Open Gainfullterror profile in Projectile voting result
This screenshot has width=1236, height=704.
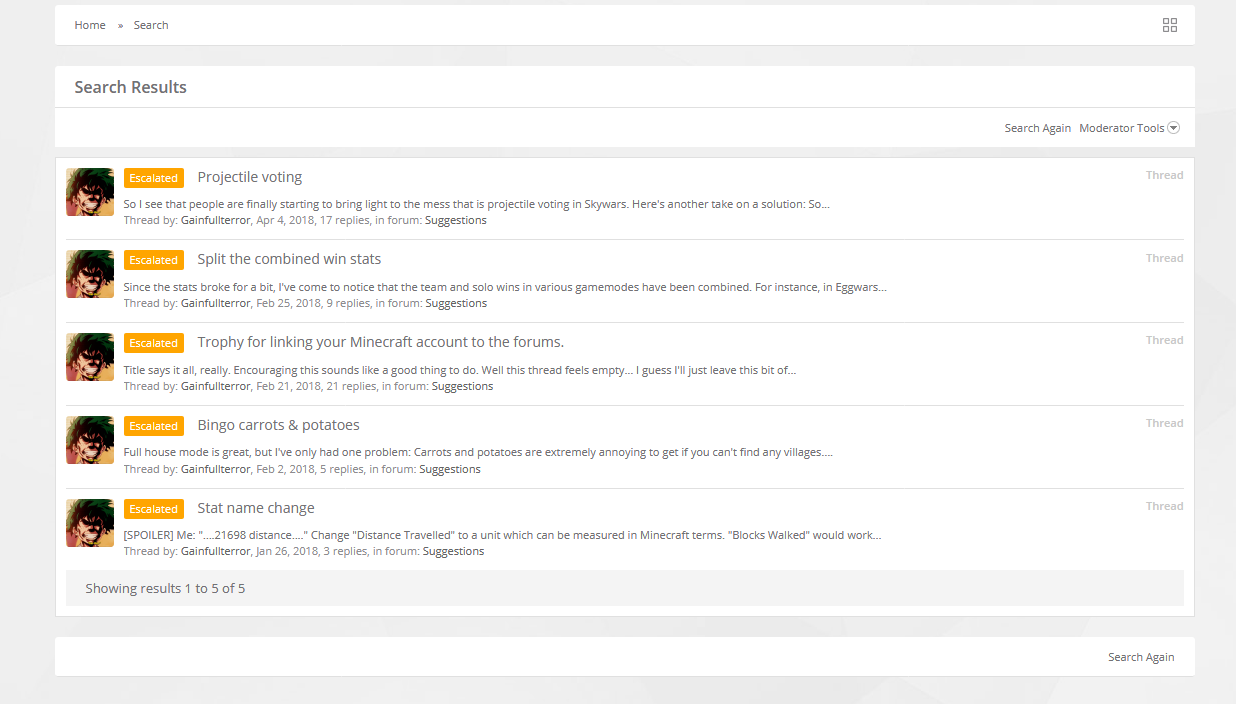(x=216, y=220)
